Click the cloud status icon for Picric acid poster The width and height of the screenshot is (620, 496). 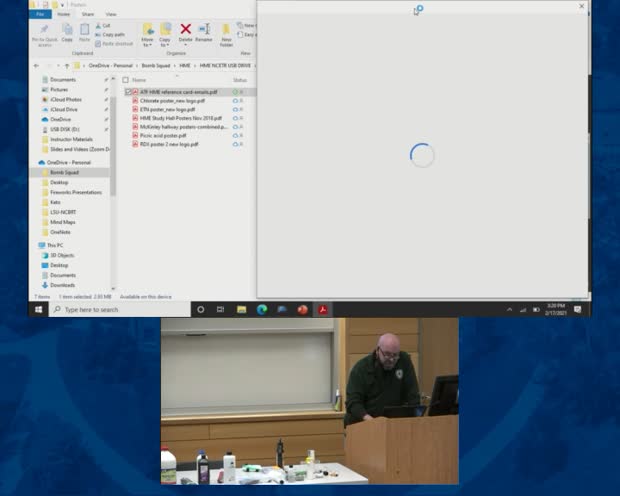[x=235, y=136]
